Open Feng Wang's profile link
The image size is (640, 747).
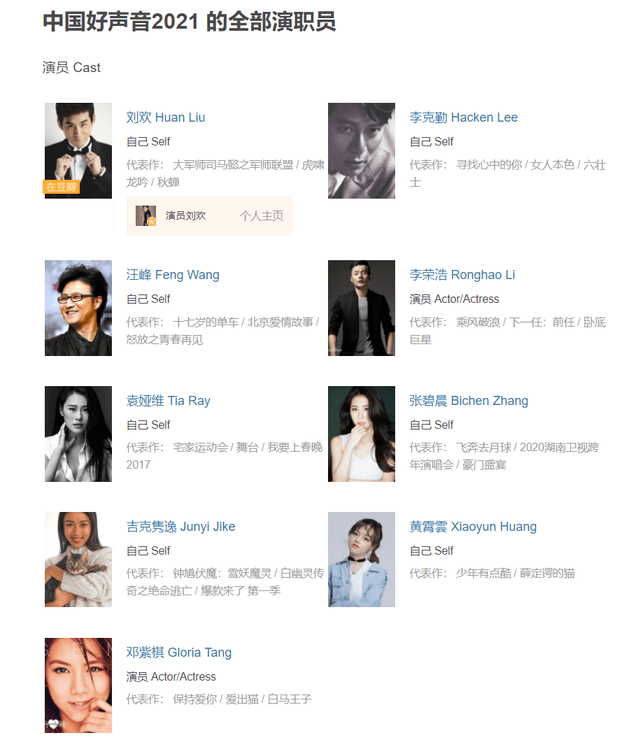[173, 275]
